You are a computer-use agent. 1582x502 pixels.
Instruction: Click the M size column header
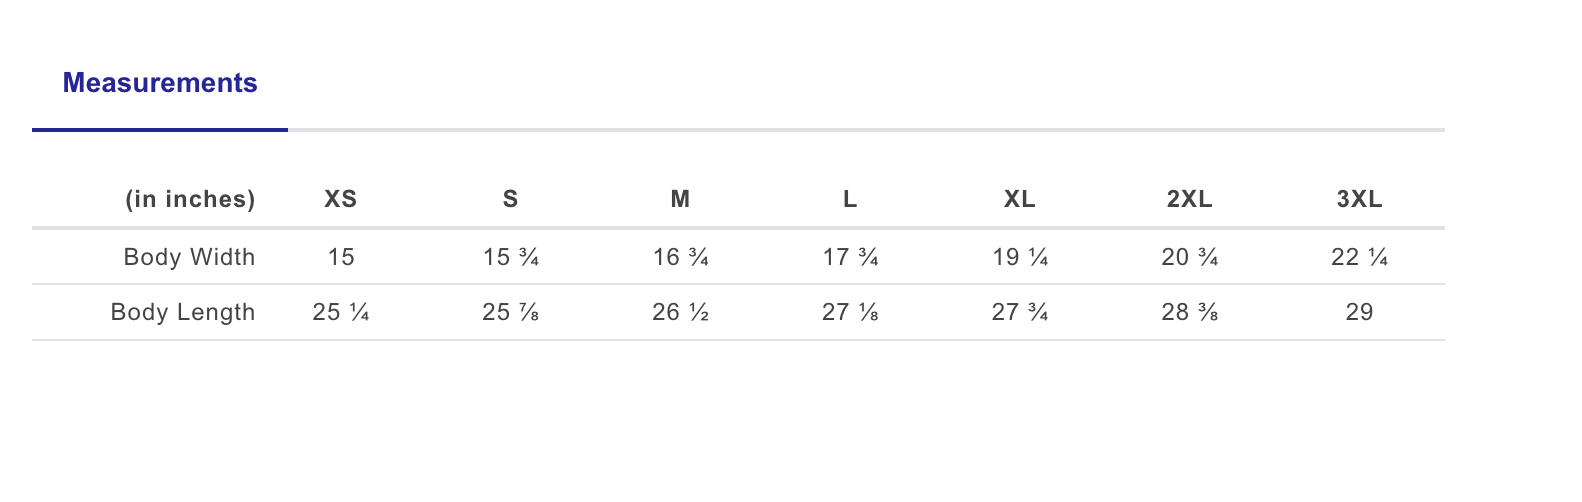[680, 199]
